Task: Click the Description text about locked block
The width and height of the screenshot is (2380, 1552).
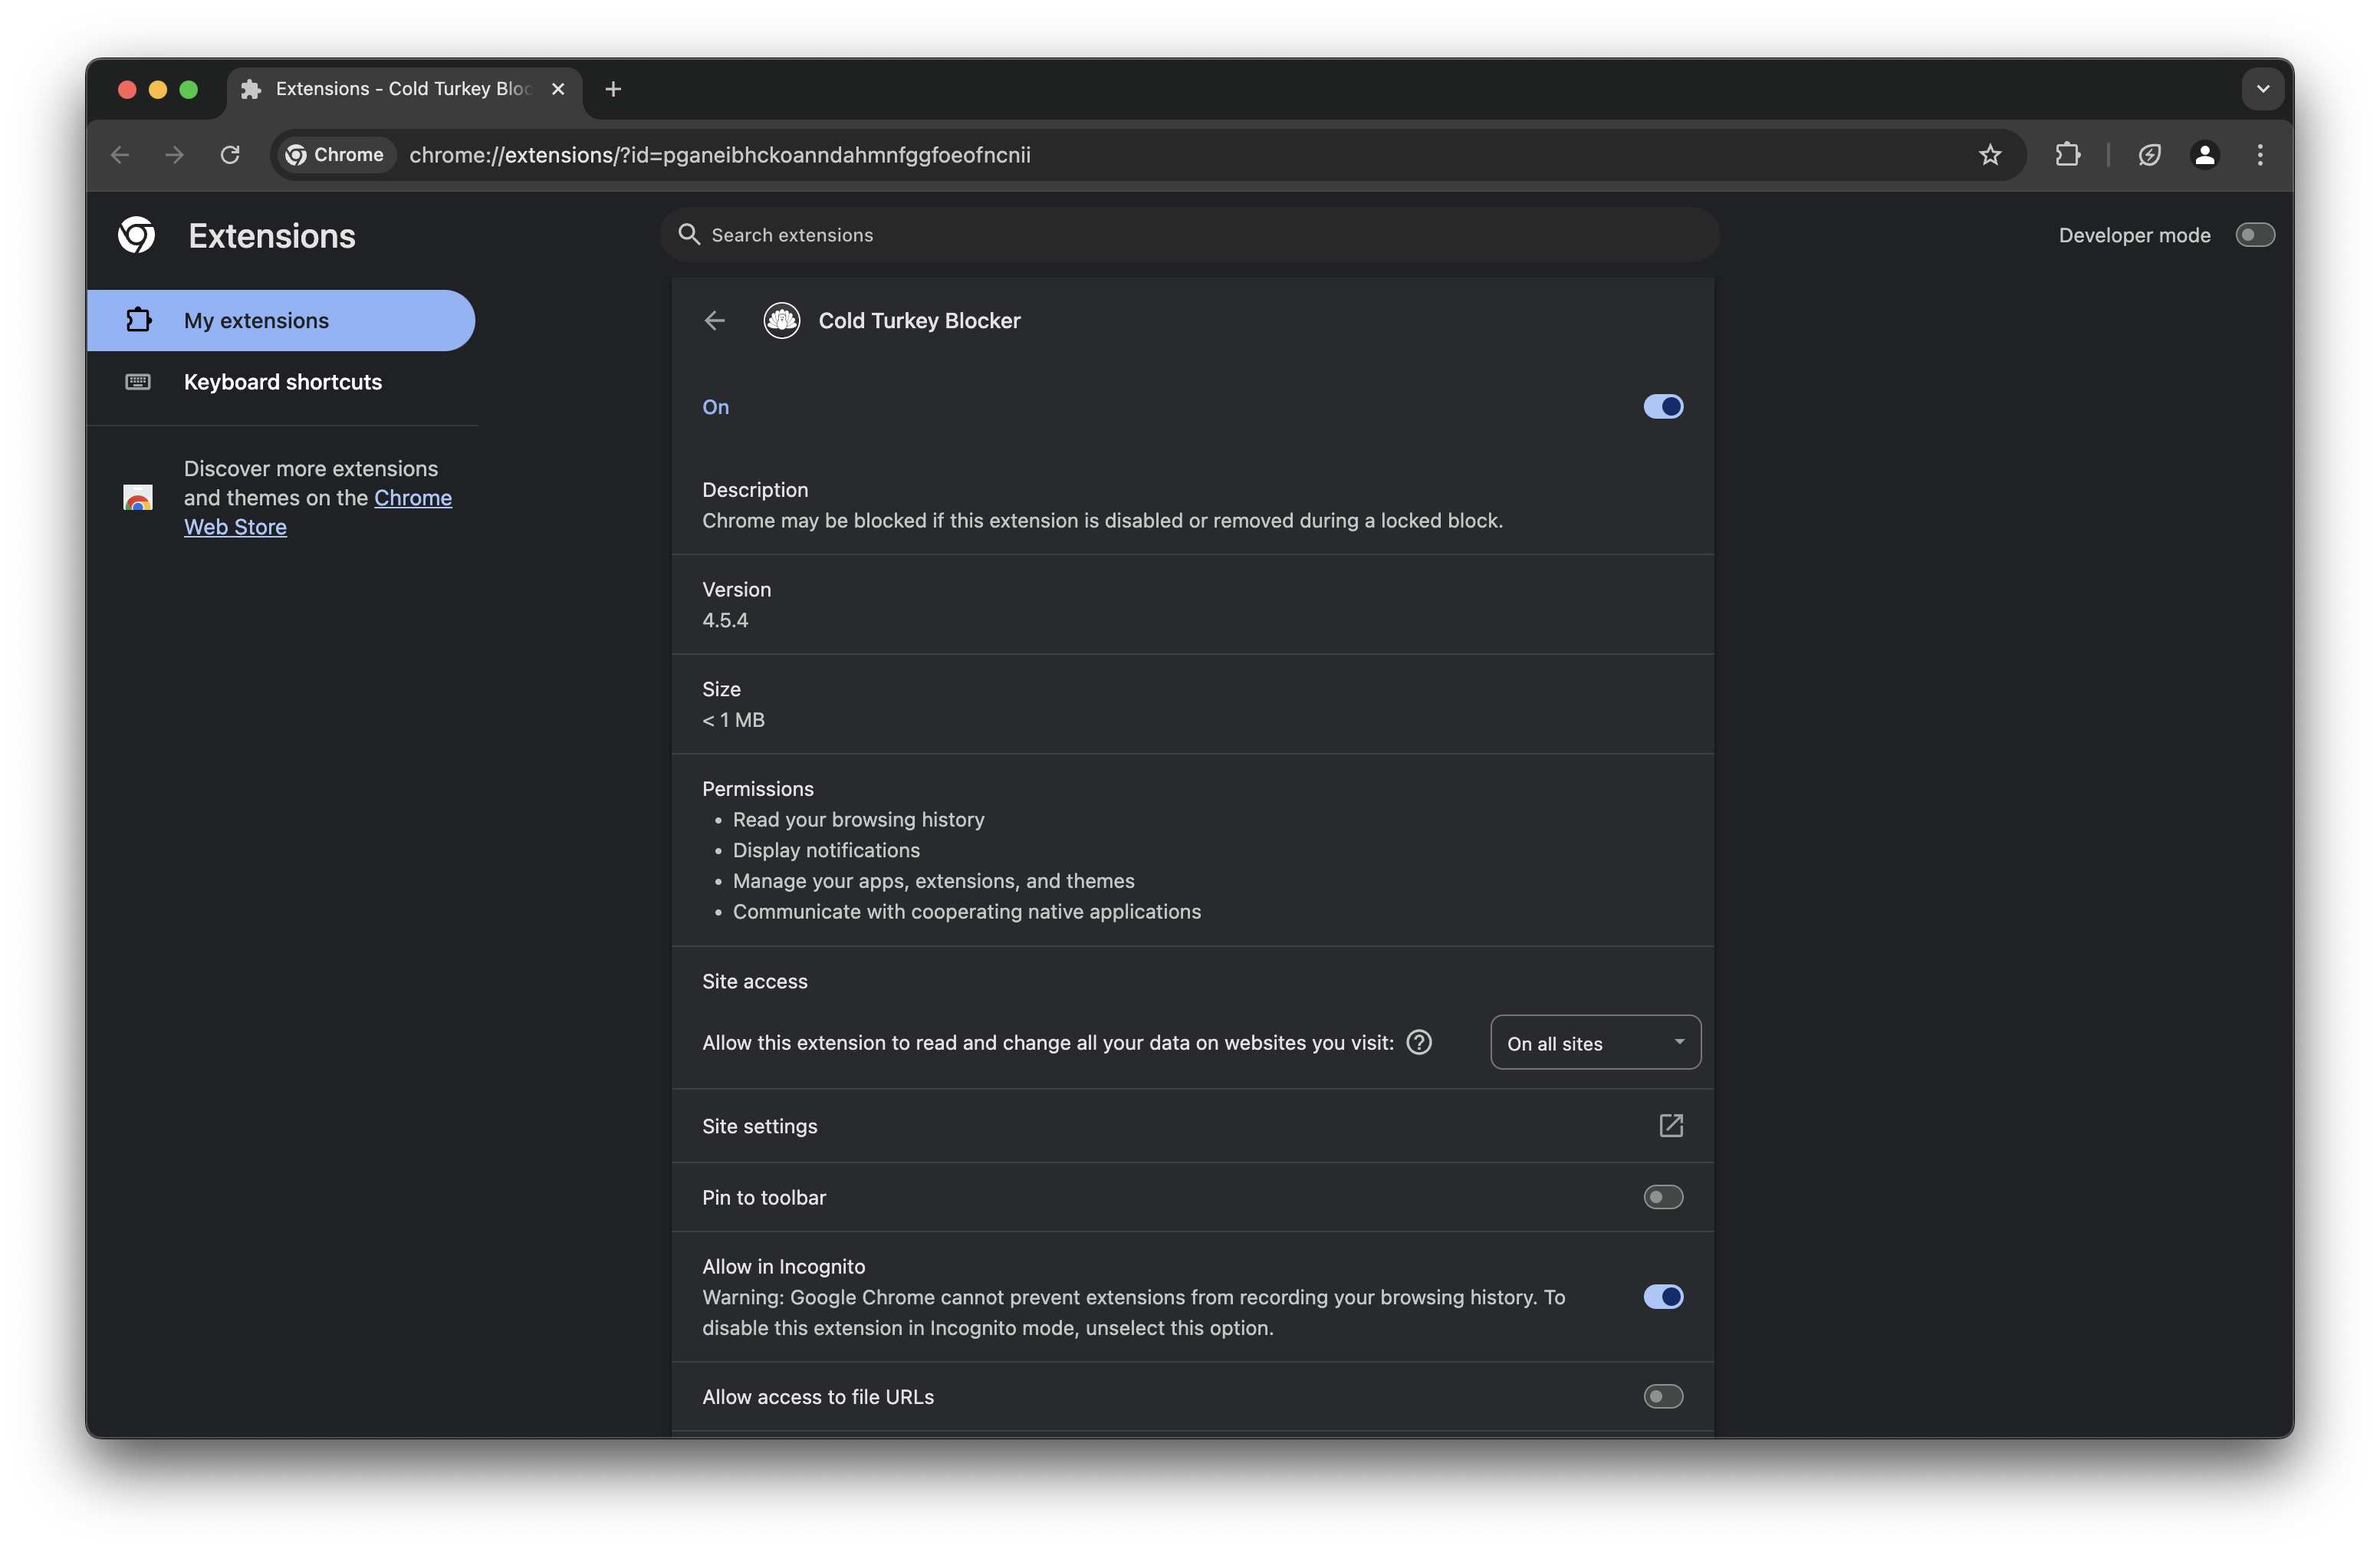Action: pos(1102,521)
